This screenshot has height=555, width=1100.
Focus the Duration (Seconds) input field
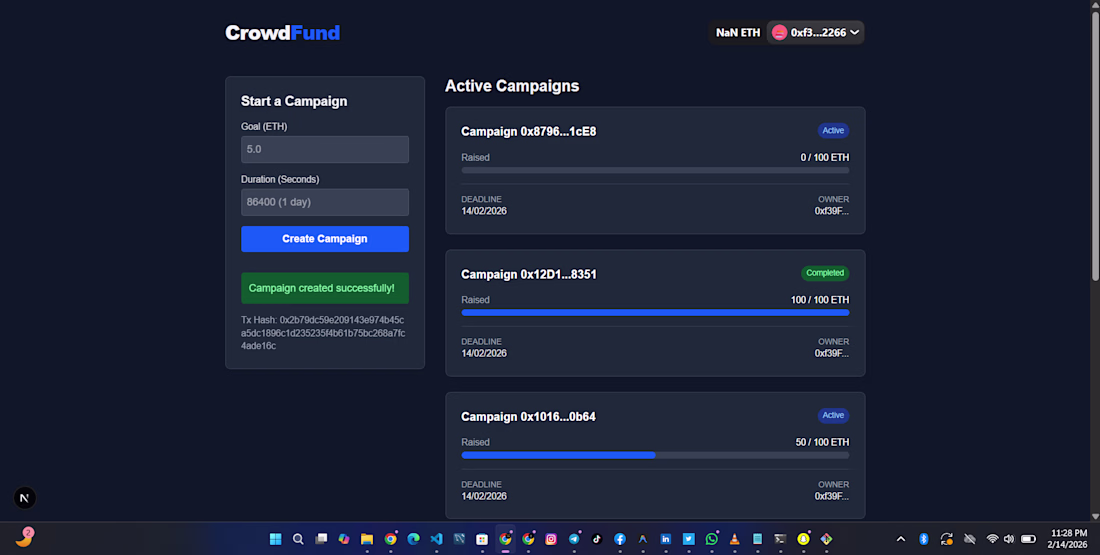(x=325, y=202)
